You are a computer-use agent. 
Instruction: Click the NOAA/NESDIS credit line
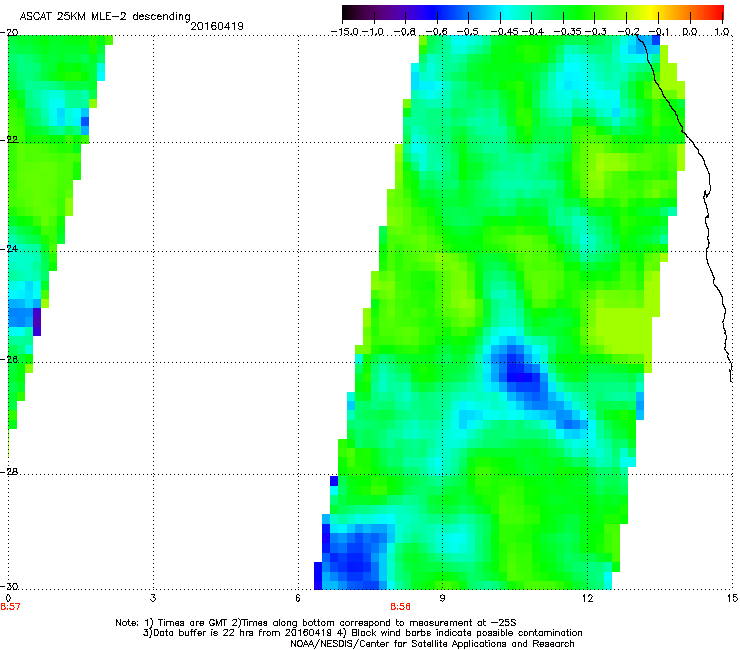(432, 644)
